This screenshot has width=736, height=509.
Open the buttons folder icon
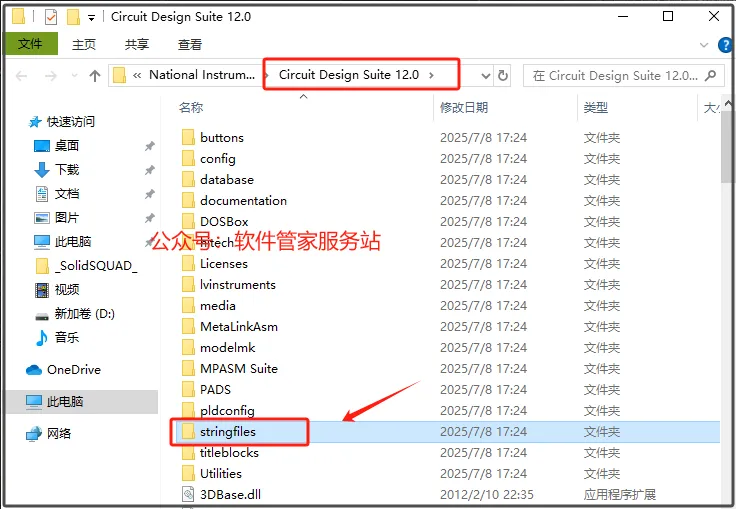pos(188,138)
